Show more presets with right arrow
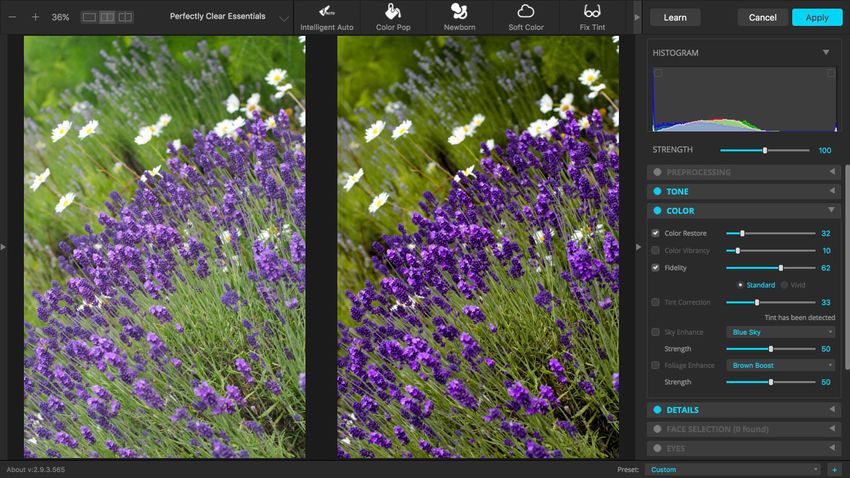 [x=637, y=17]
